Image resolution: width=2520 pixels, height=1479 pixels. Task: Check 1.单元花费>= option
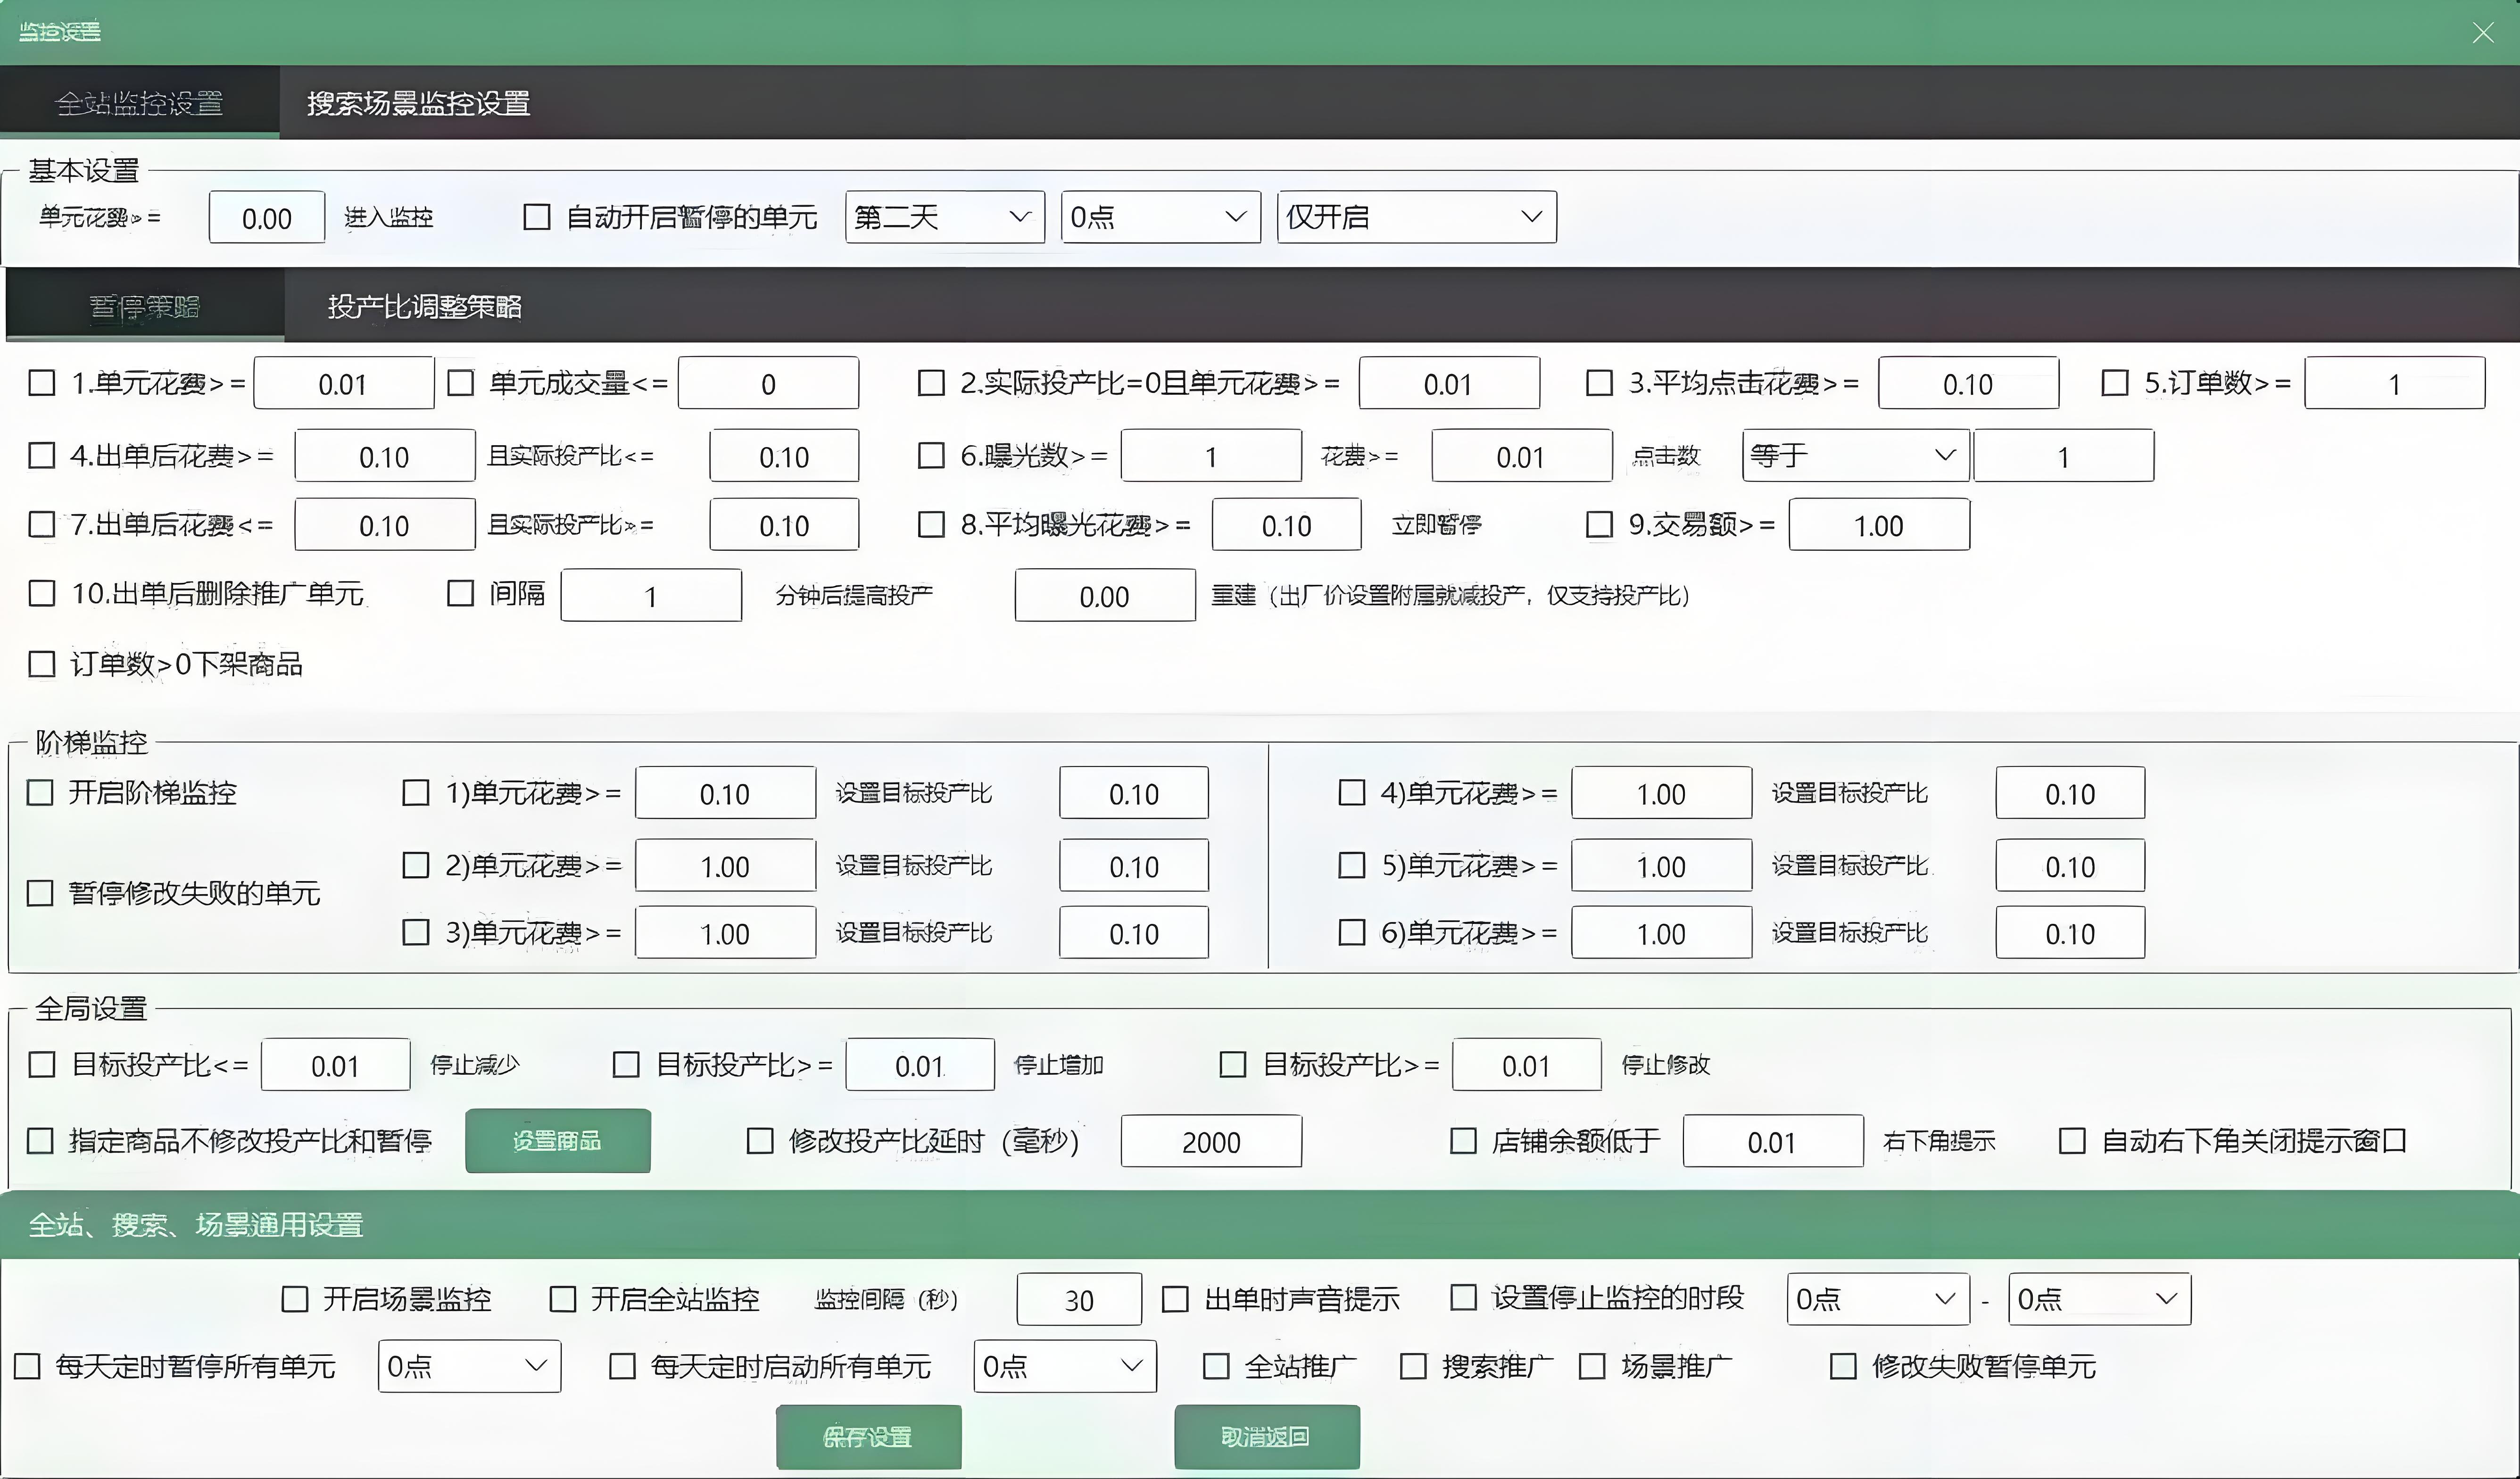(42, 383)
